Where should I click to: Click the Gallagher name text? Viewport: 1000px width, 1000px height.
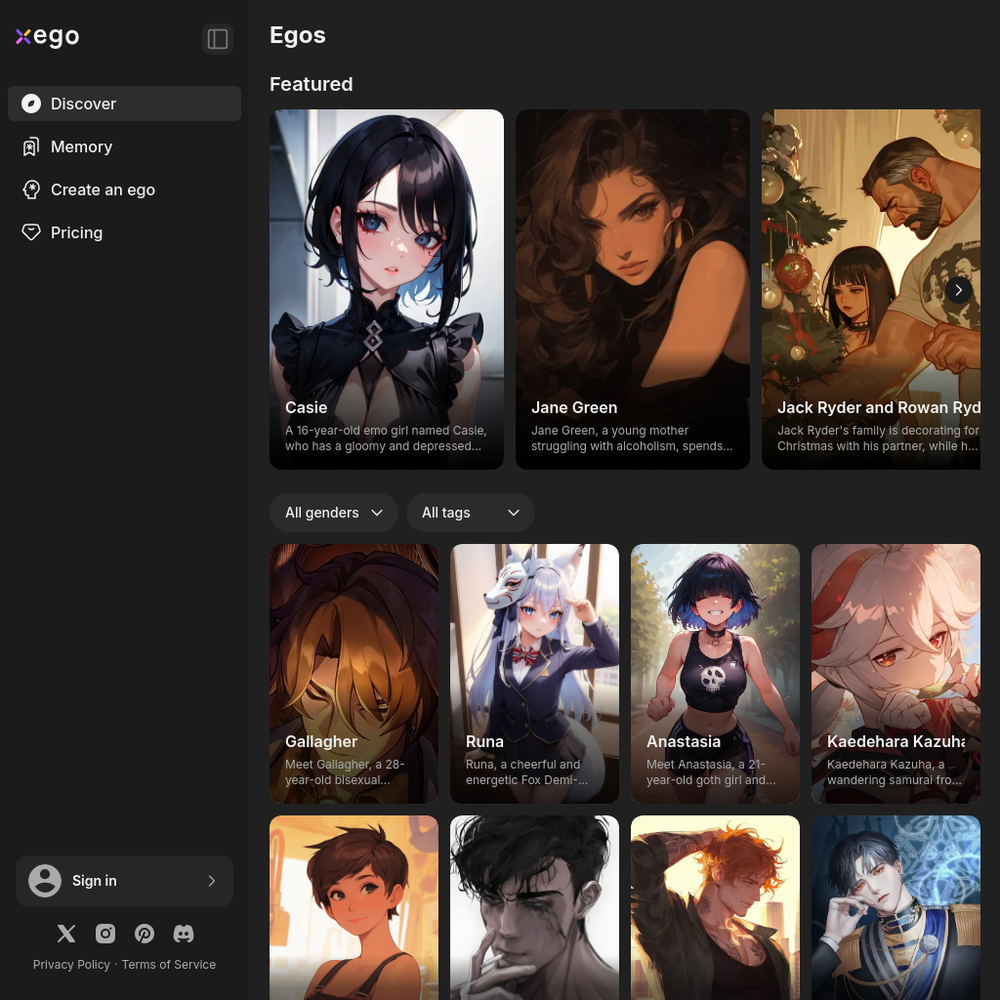321,742
